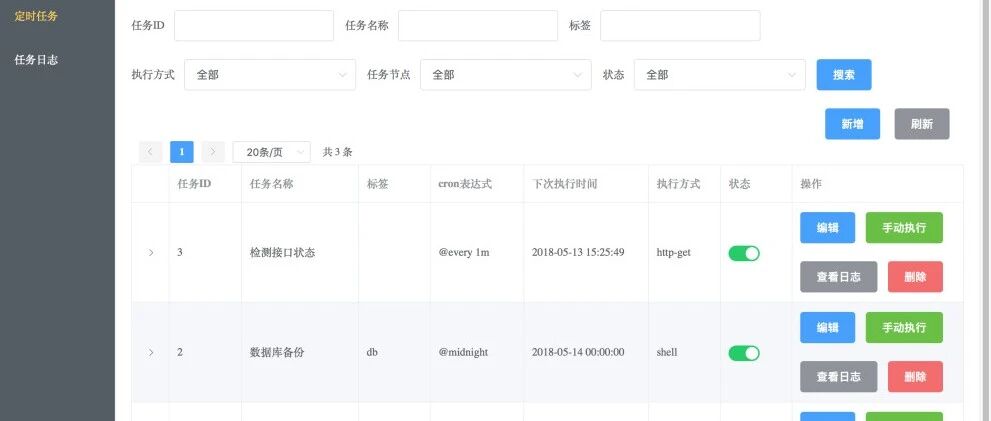This screenshot has height=421, width=991.
Task: Manually execute the 数据库备份 task
Action: point(904,327)
